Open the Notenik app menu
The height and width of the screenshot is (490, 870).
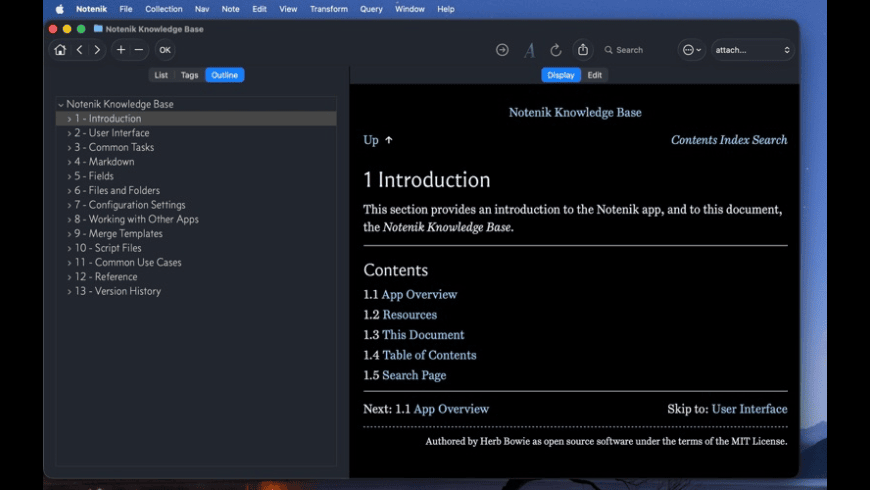pos(92,9)
